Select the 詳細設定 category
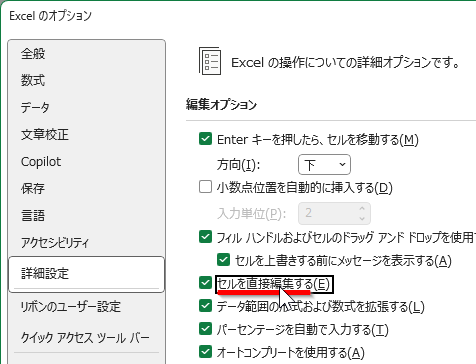The width and height of the screenshot is (476, 364). pyautogui.click(x=87, y=274)
